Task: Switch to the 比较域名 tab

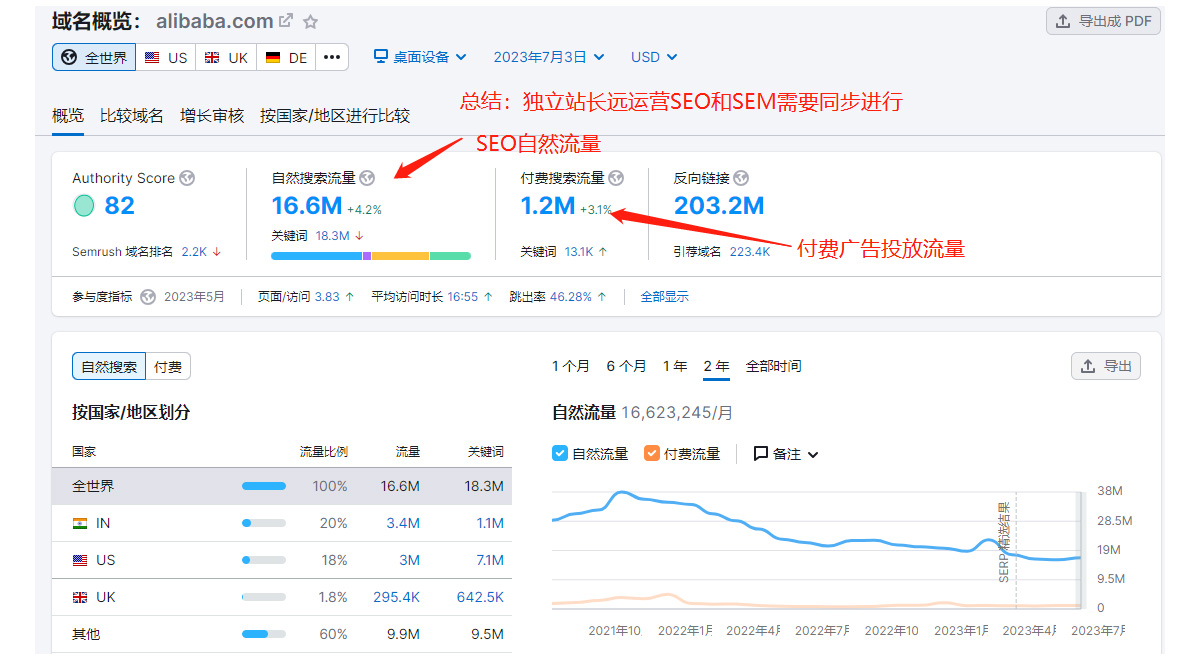Action: coord(132,116)
